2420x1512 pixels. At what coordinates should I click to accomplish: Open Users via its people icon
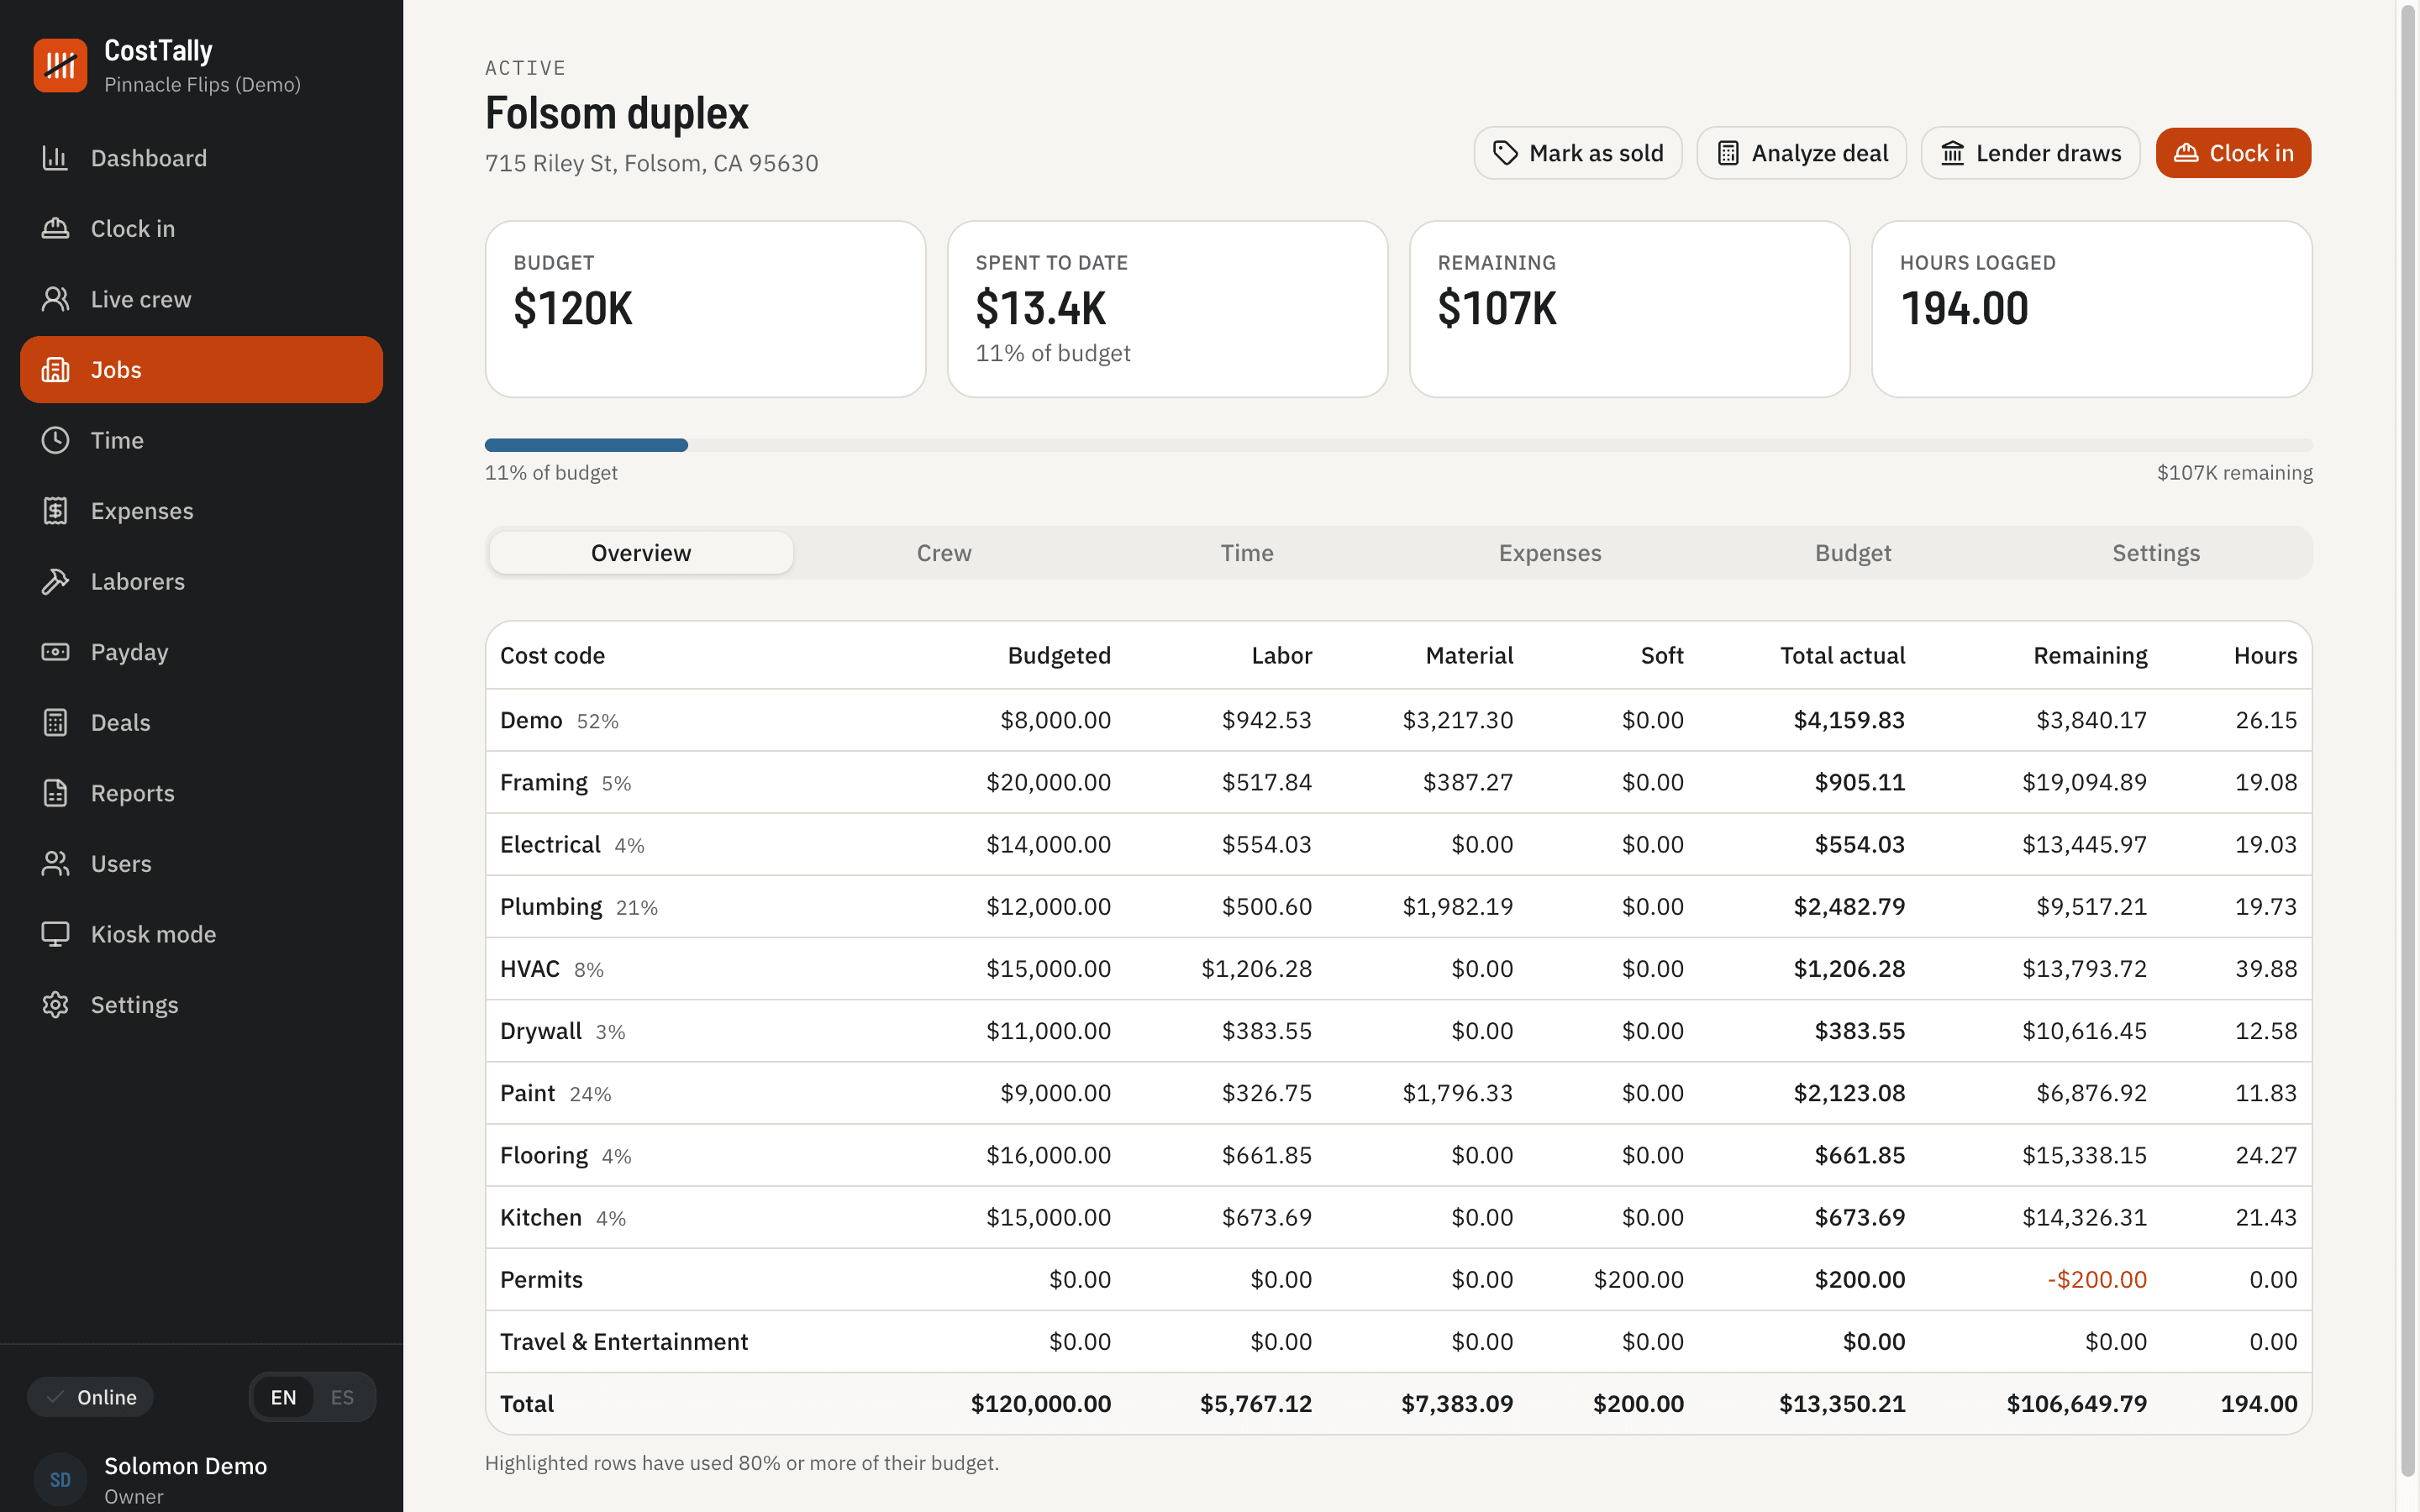click(55, 863)
